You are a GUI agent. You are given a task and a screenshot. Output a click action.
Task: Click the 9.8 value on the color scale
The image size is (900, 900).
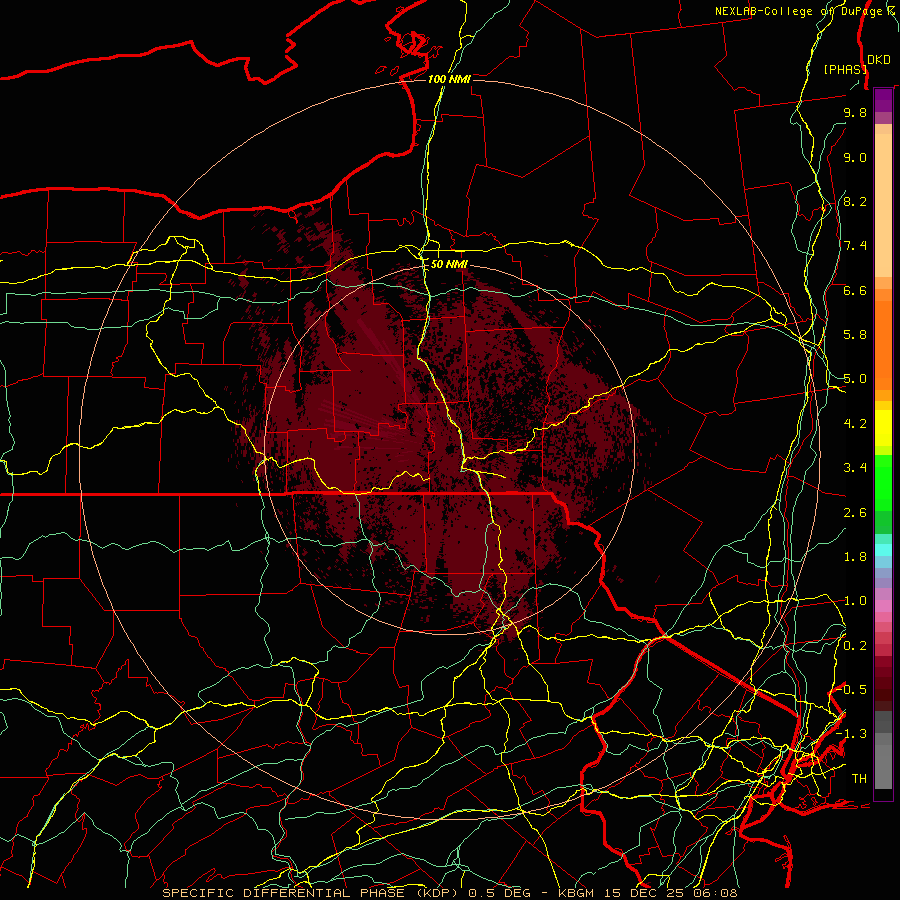click(855, 112)
